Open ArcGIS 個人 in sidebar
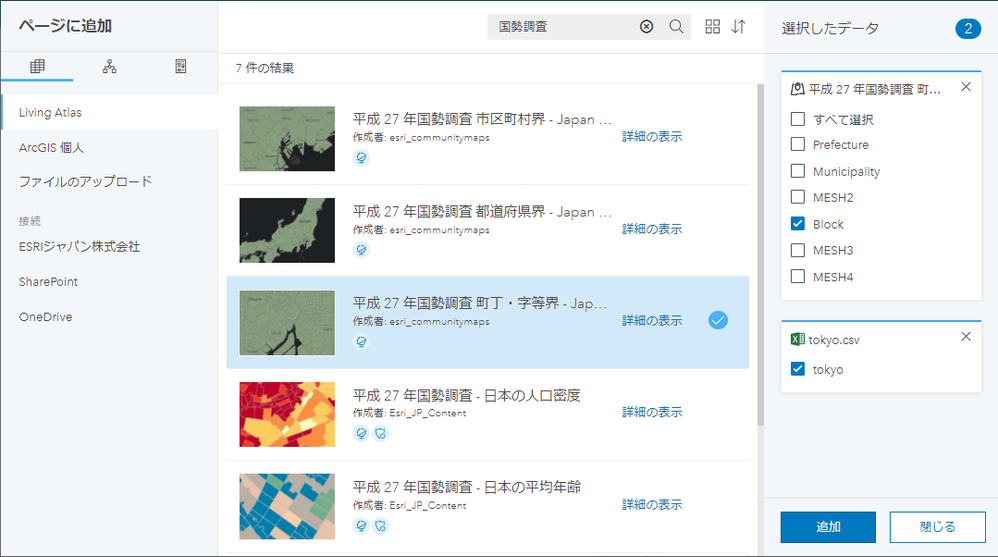This screenshot has height=557, width=998. [51, 148]
